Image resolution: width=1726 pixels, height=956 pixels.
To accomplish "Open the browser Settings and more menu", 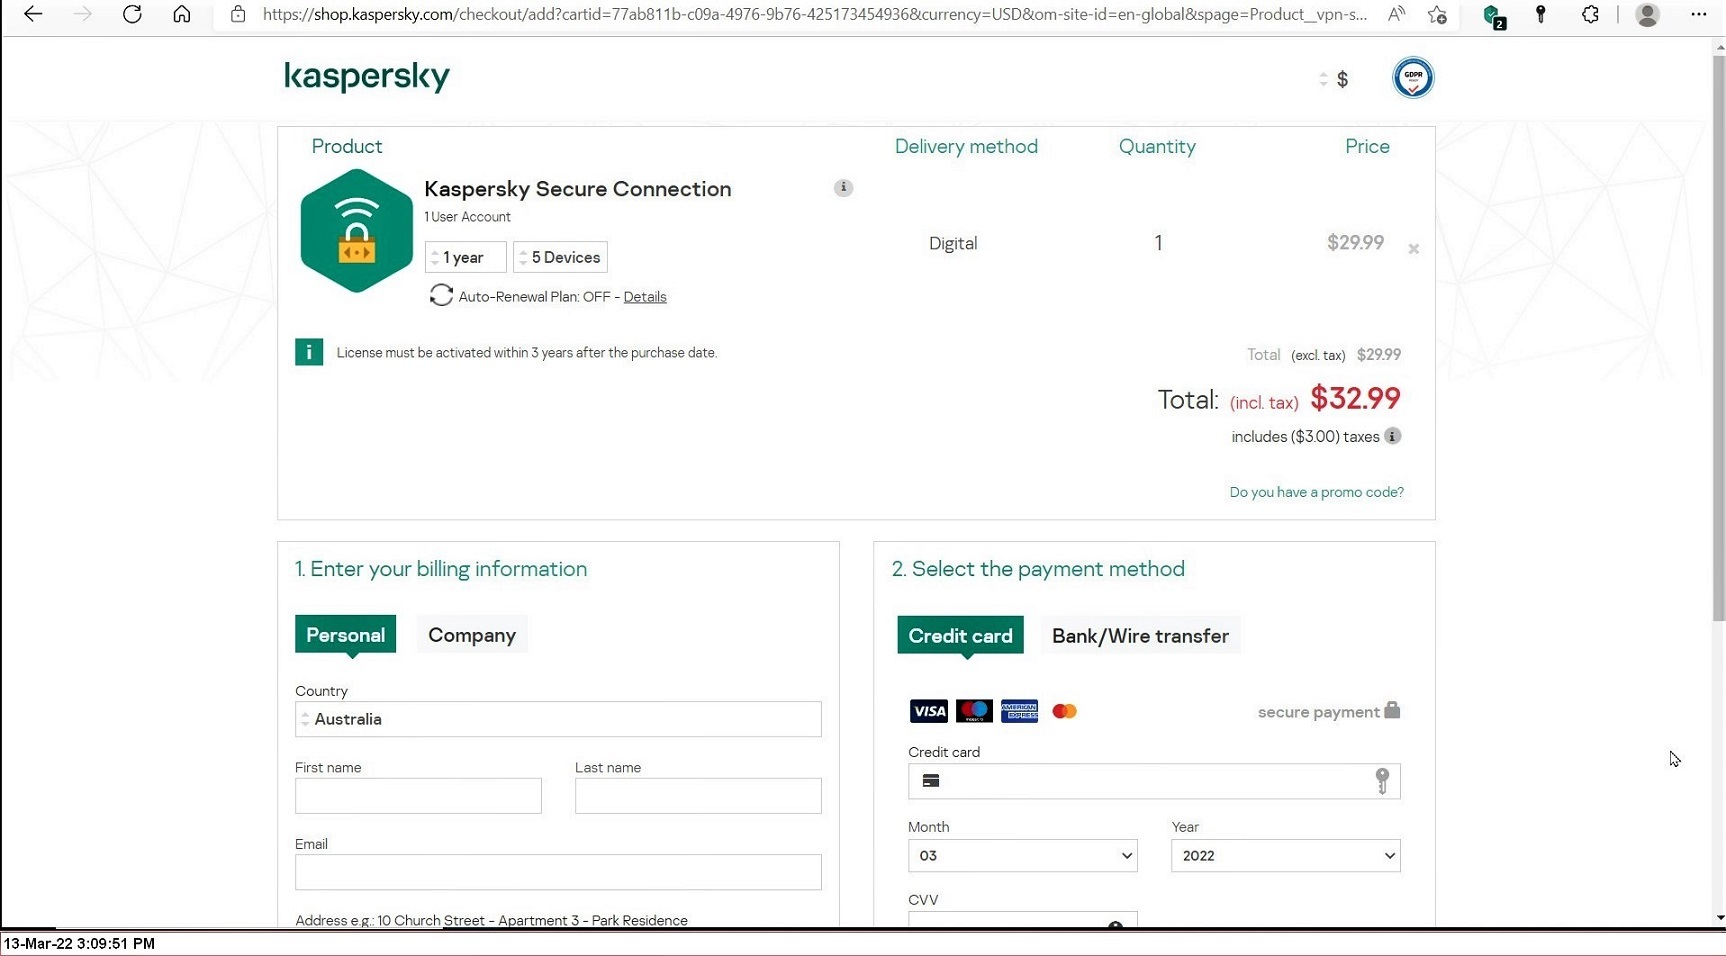I will (1698, 14).
